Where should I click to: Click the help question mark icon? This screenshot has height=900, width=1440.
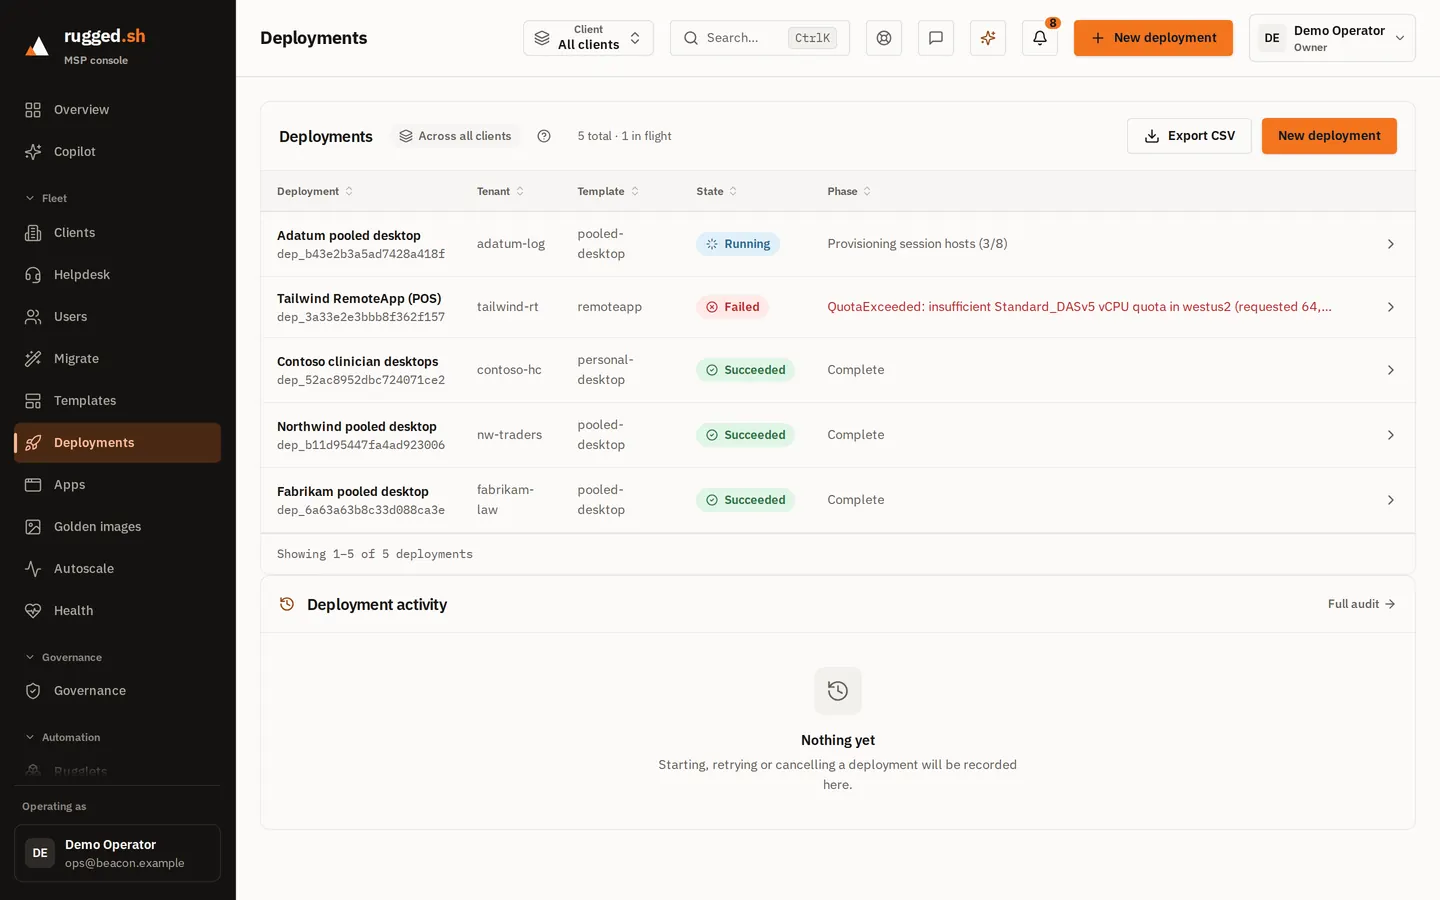point(544,136)
